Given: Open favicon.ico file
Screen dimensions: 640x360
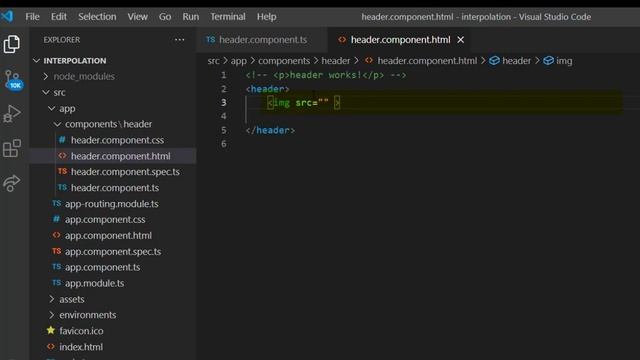Looking at the screenshot, I should click(x=81, y=331).
